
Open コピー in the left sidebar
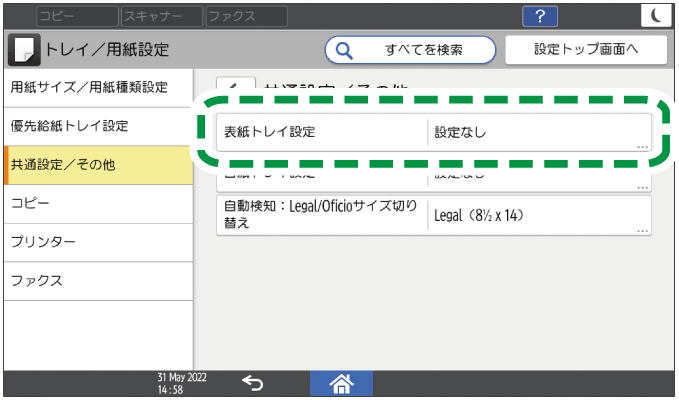(x=98, y=203)
